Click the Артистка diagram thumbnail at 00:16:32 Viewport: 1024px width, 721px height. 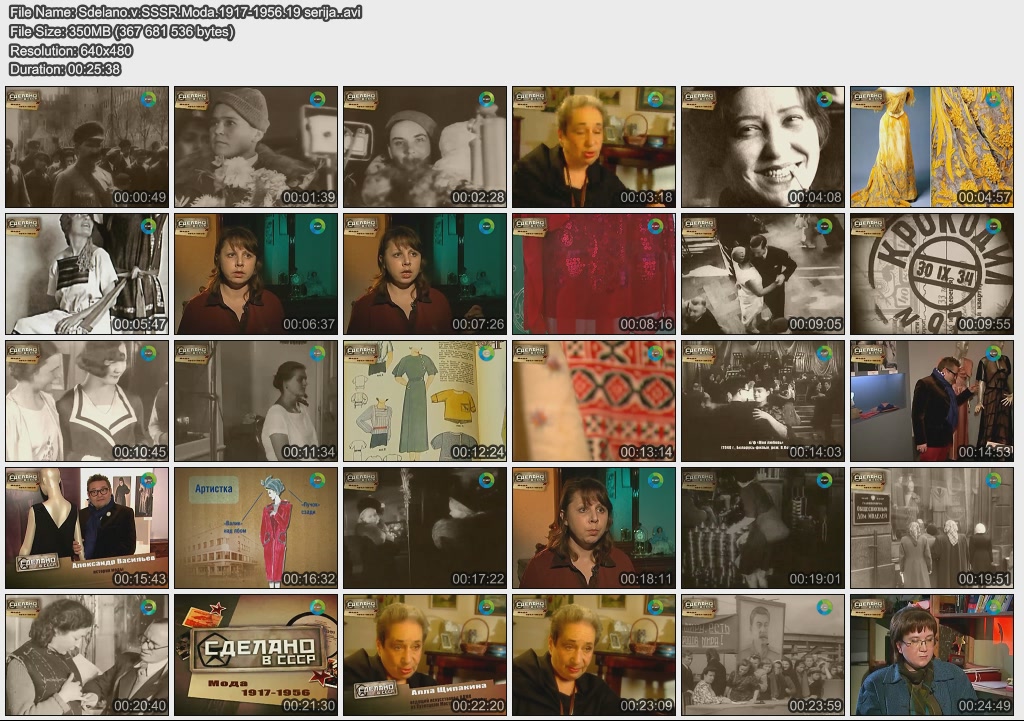point(256,528)
